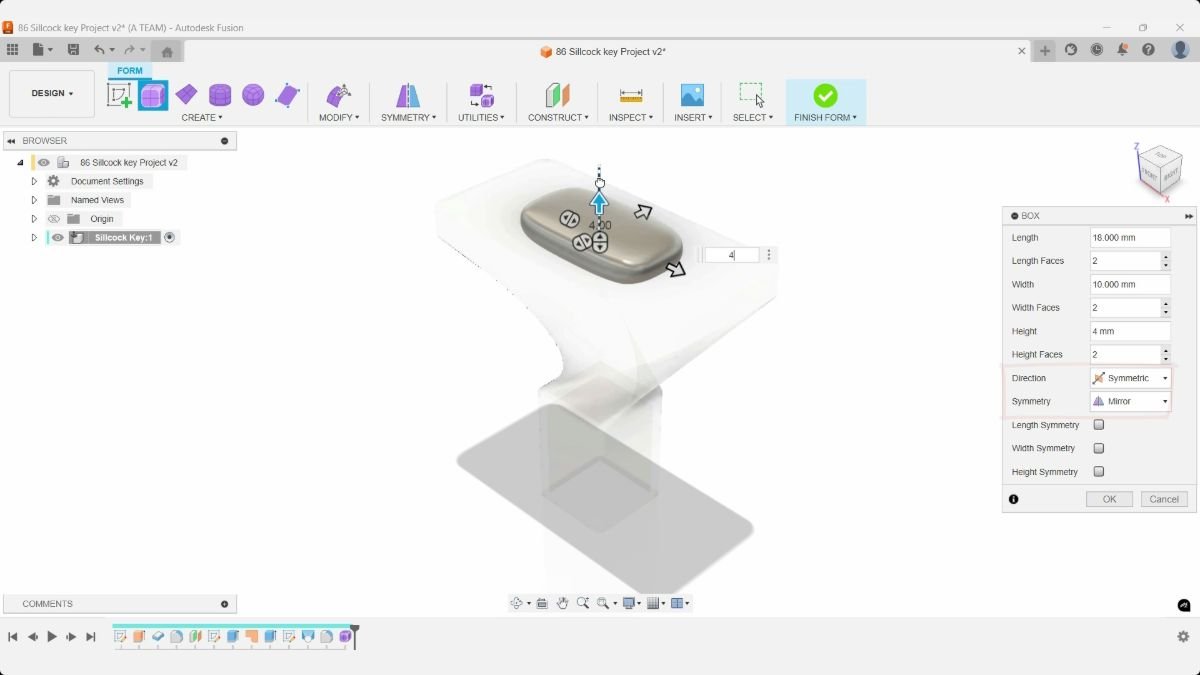Screen dimensions: 1200x675
Task: Expand the Document Settings node
Action: coord(34,181)
